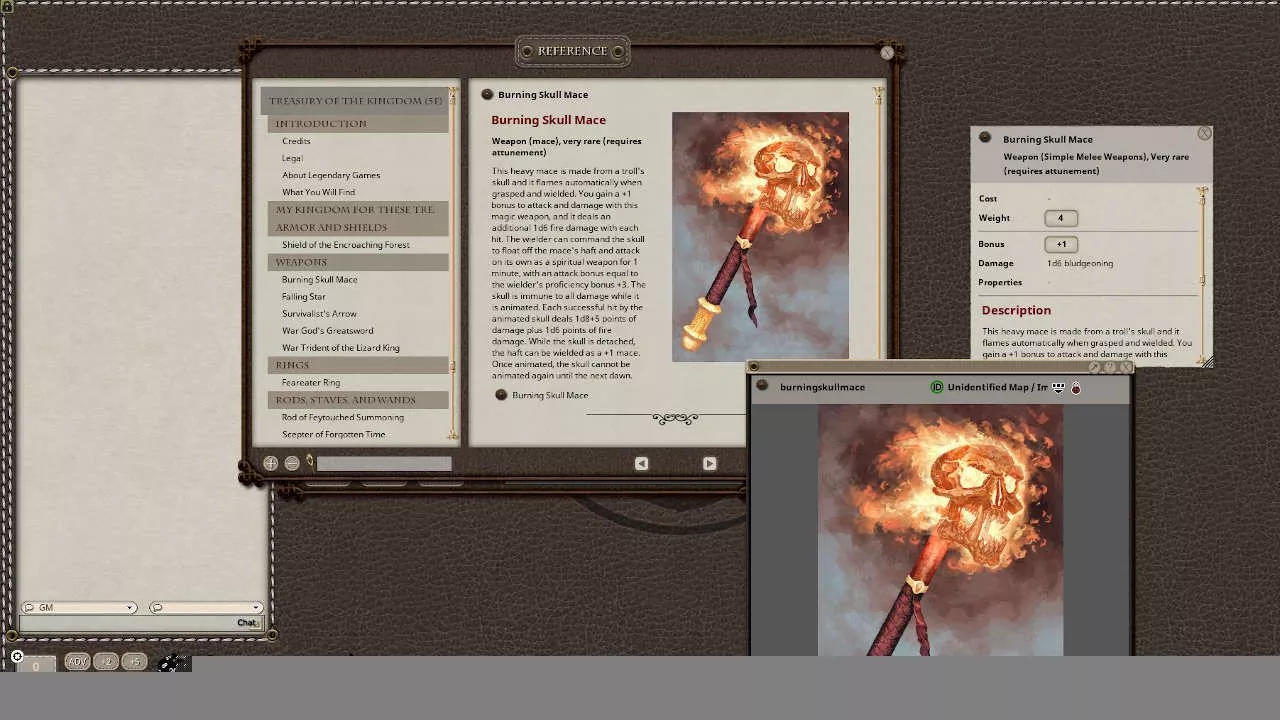Click the Reference window title banner
Screen dimensions: 1280x720
[x=572, y=51]
